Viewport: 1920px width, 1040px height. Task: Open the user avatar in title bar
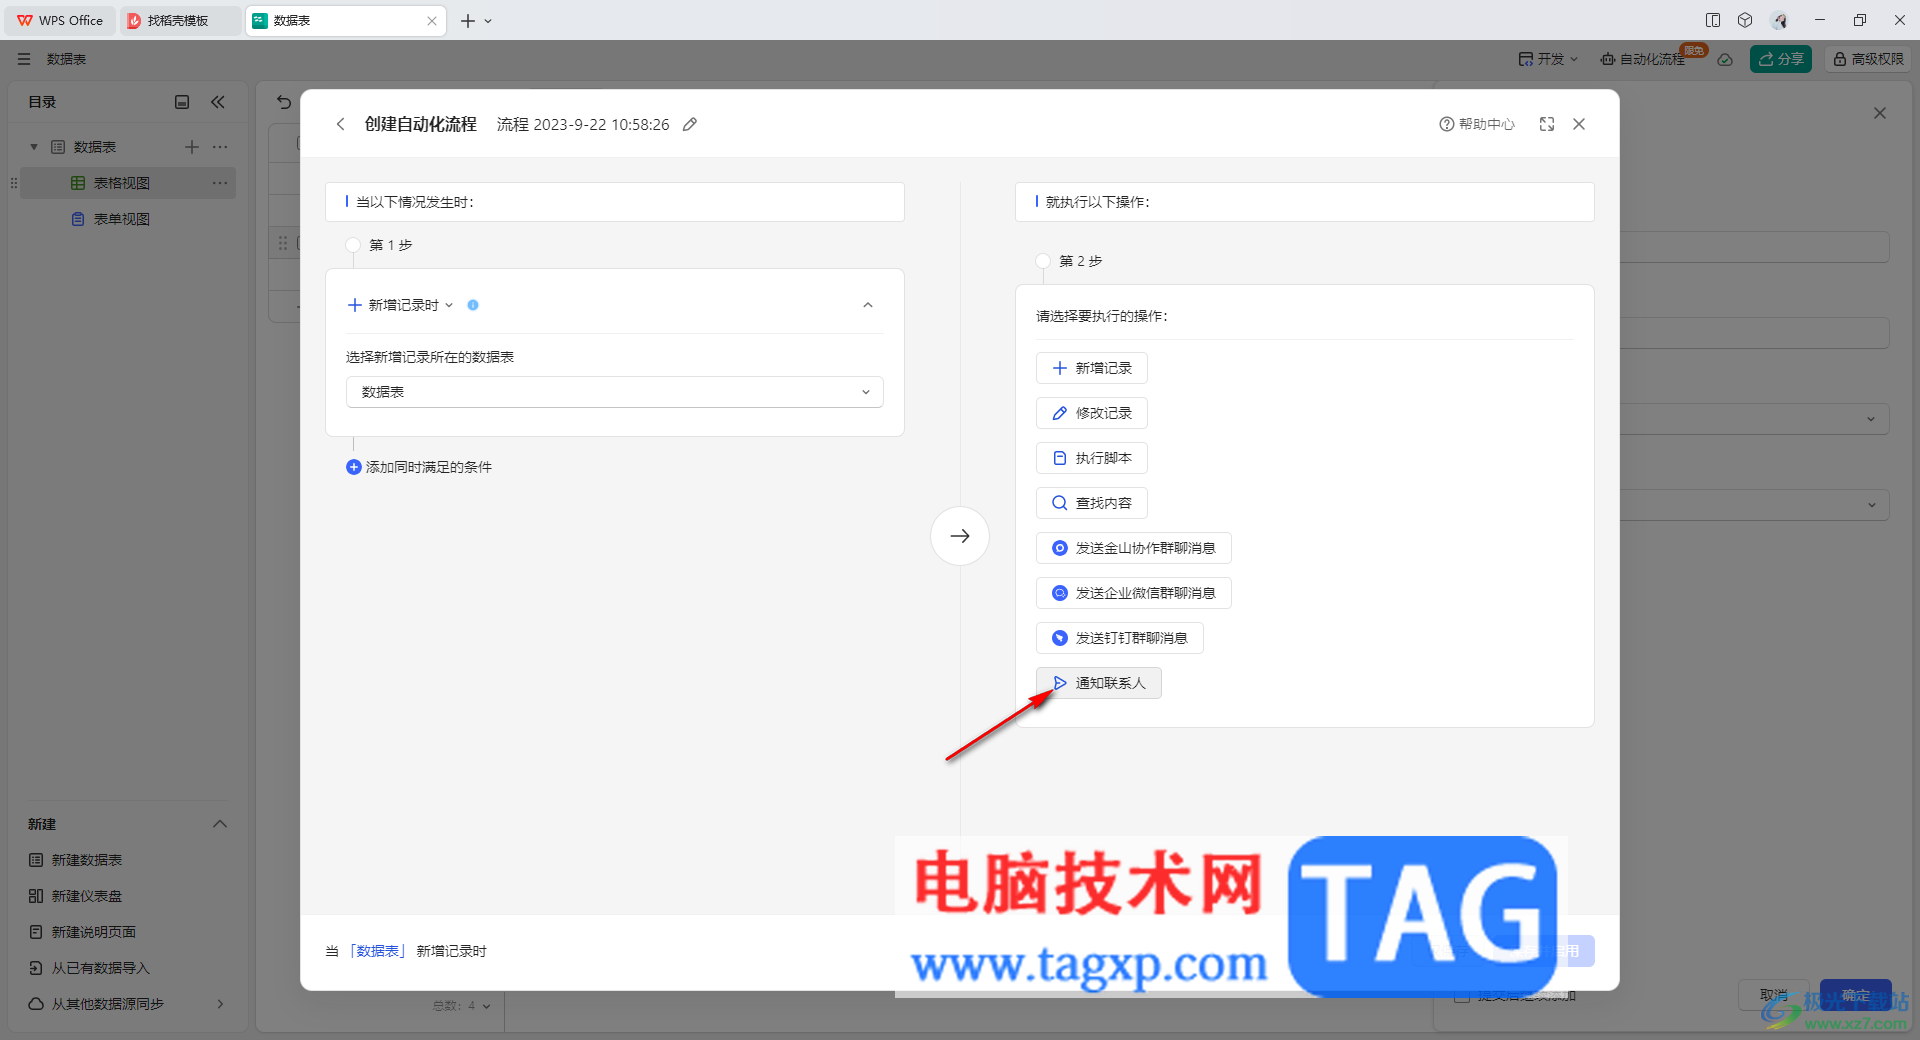coord(1780,20)
